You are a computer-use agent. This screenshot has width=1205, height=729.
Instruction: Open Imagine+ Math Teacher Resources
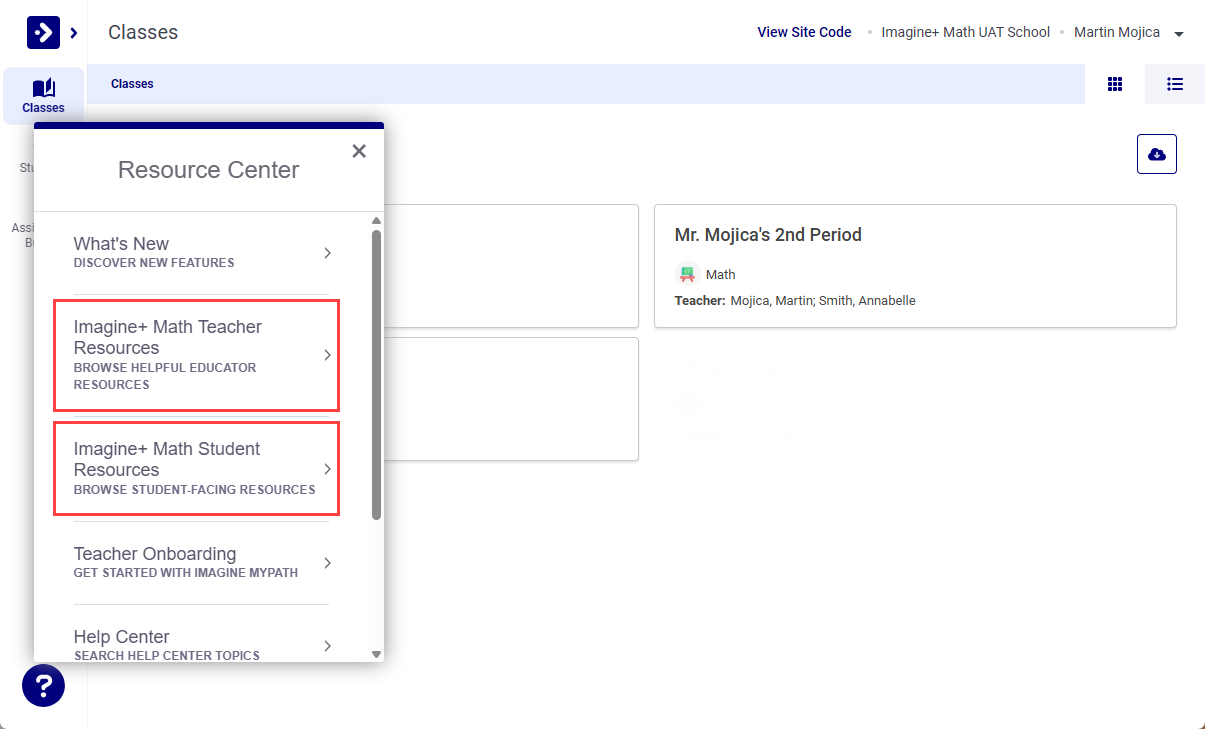196,355
